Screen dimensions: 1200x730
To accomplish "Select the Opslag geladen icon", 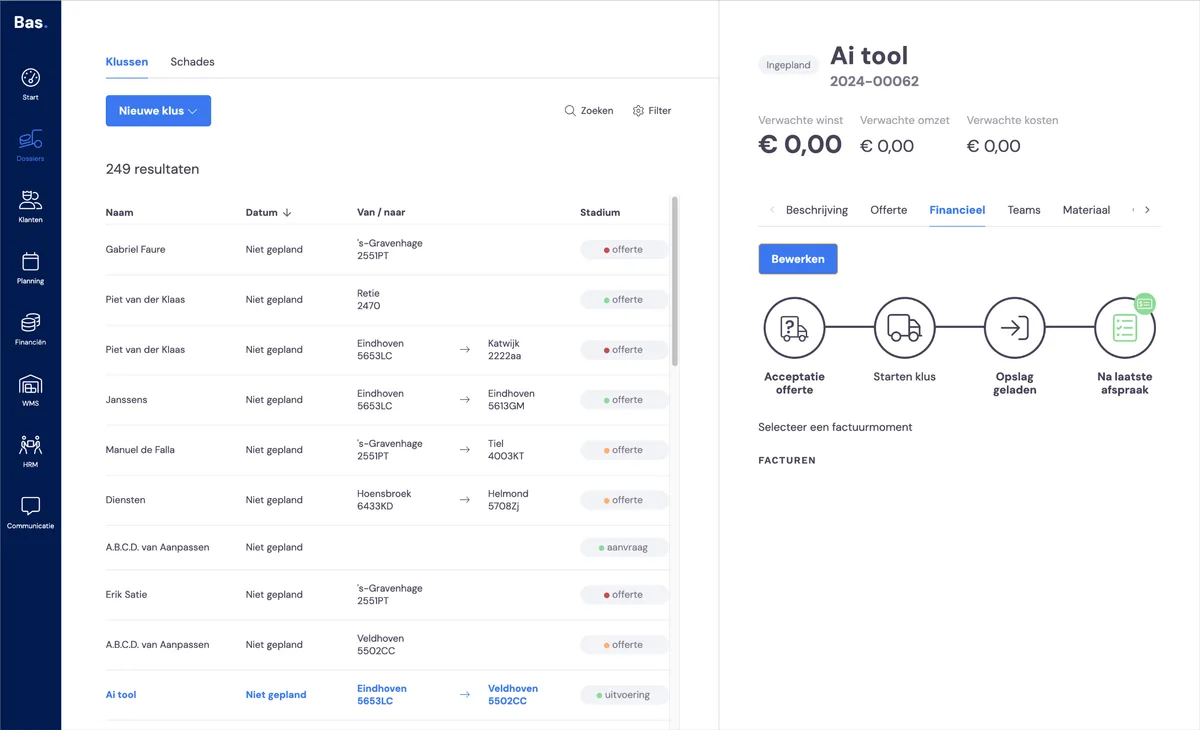I will click(1014, 328).
